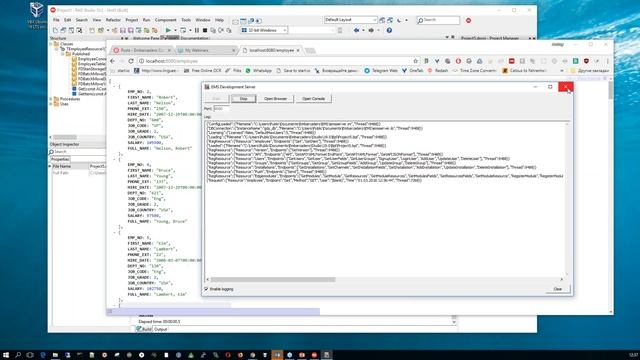
Task: Select the Build tab in messages pane
Action: 144,329
